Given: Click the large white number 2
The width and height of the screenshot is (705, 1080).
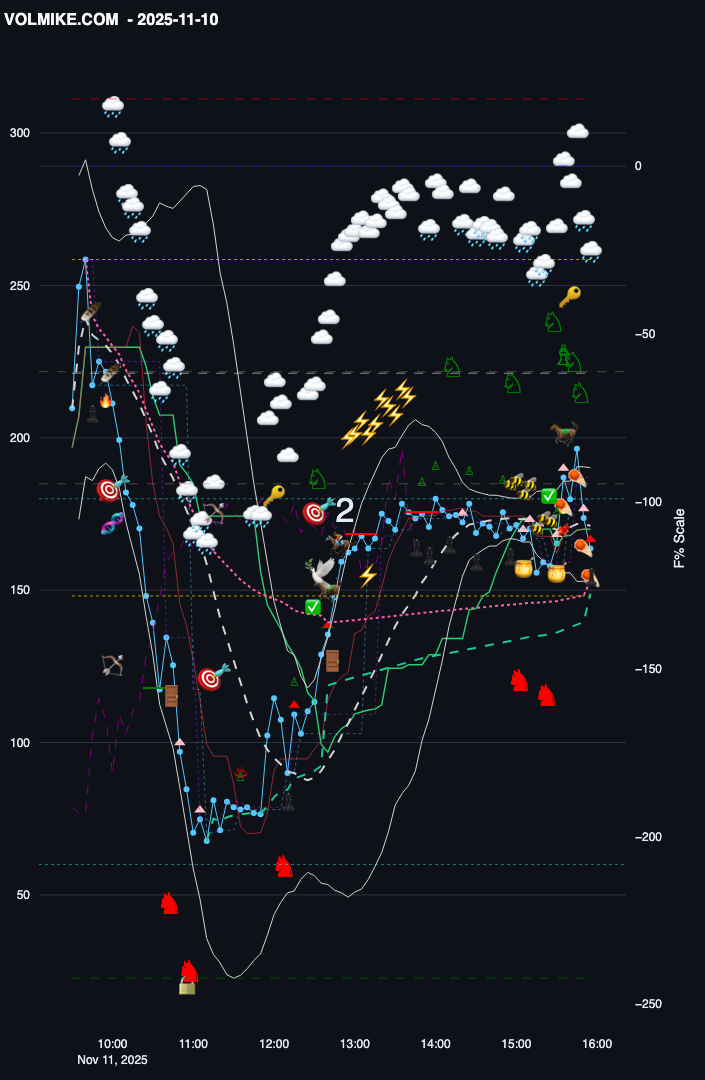Looking at the screenshot, I should coord(344,511).
